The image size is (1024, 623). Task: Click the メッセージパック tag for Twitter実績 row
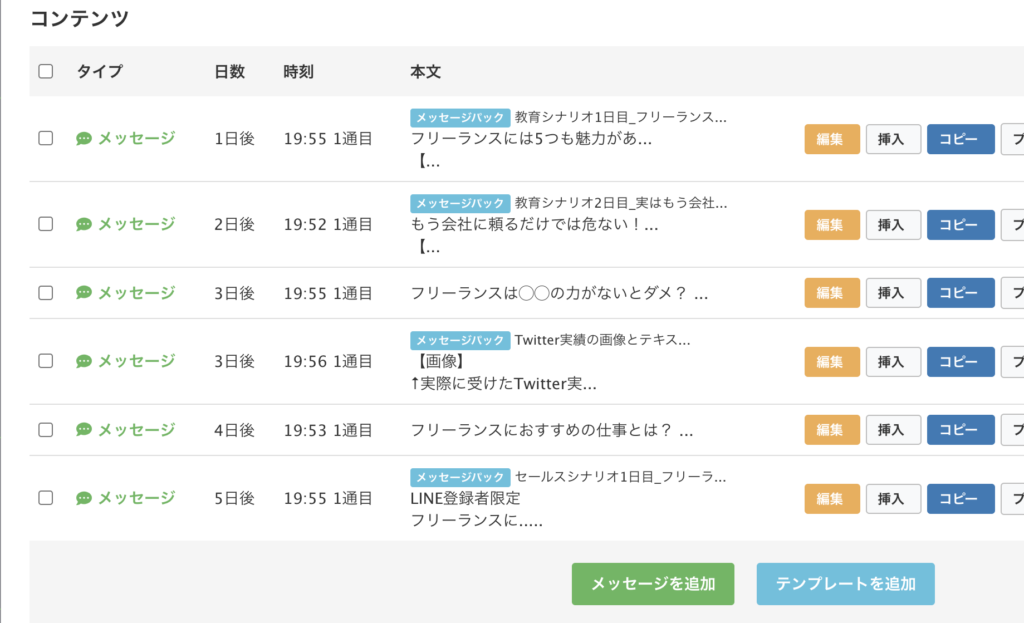pyautogui.click(x=460, y=340)
